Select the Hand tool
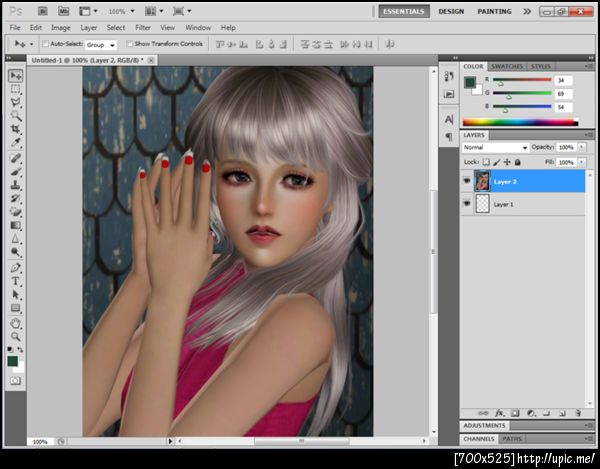Image resolution: width=600 pixels, height=469 pixels. point(16,323)
